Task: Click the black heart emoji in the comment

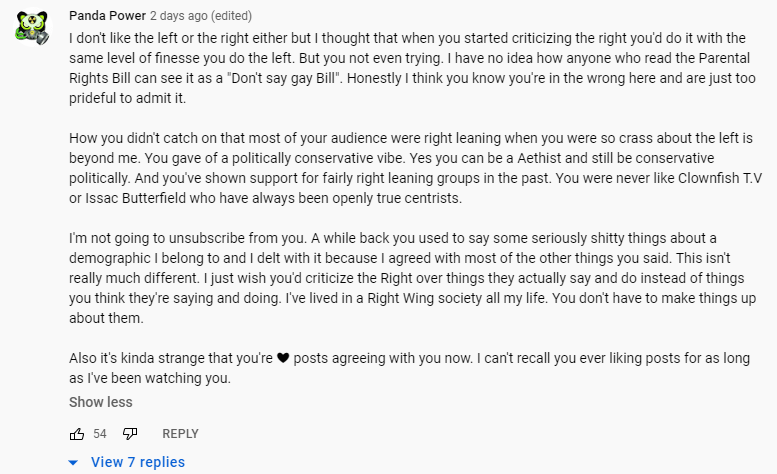Action: [283, 358]
